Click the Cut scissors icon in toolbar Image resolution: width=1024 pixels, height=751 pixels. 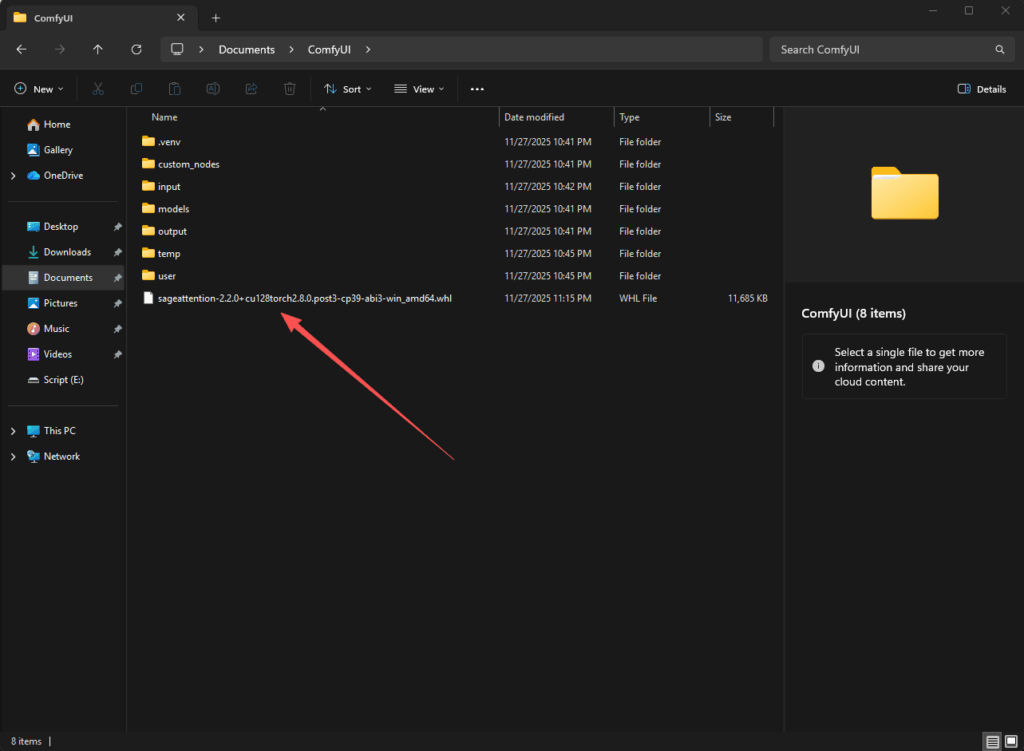pyautogui.click(x=98, y=89)
